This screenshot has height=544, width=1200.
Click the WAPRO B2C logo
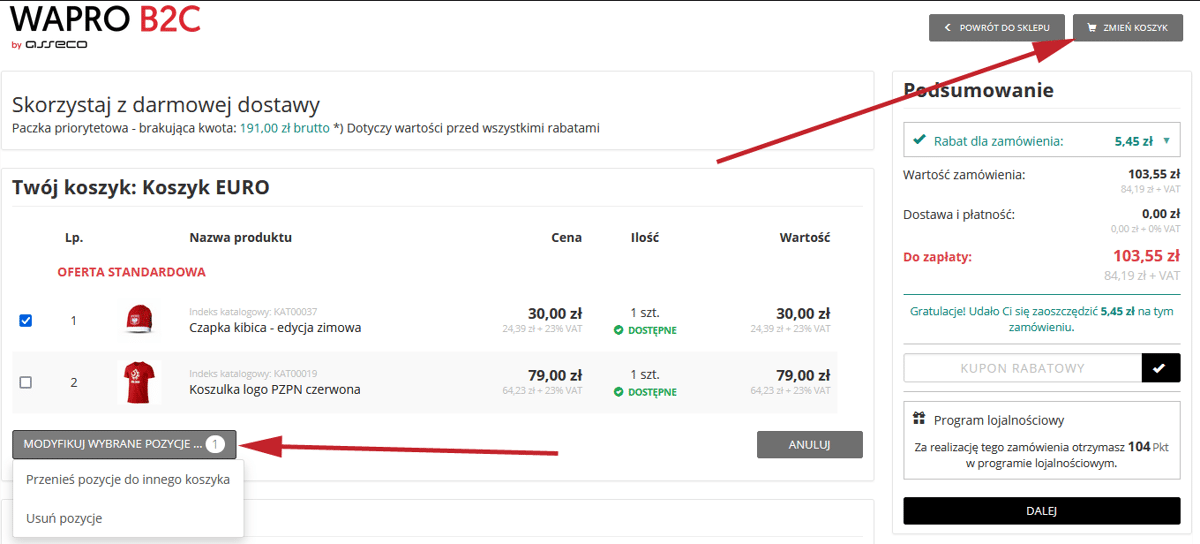(x=104, y=26)
